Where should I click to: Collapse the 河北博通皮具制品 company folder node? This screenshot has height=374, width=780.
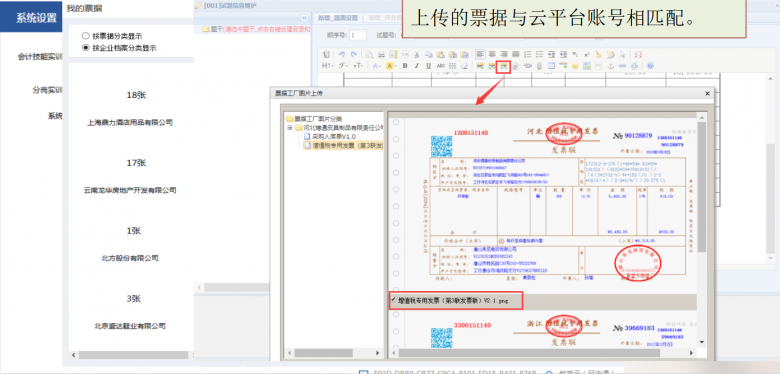point(290,128)
